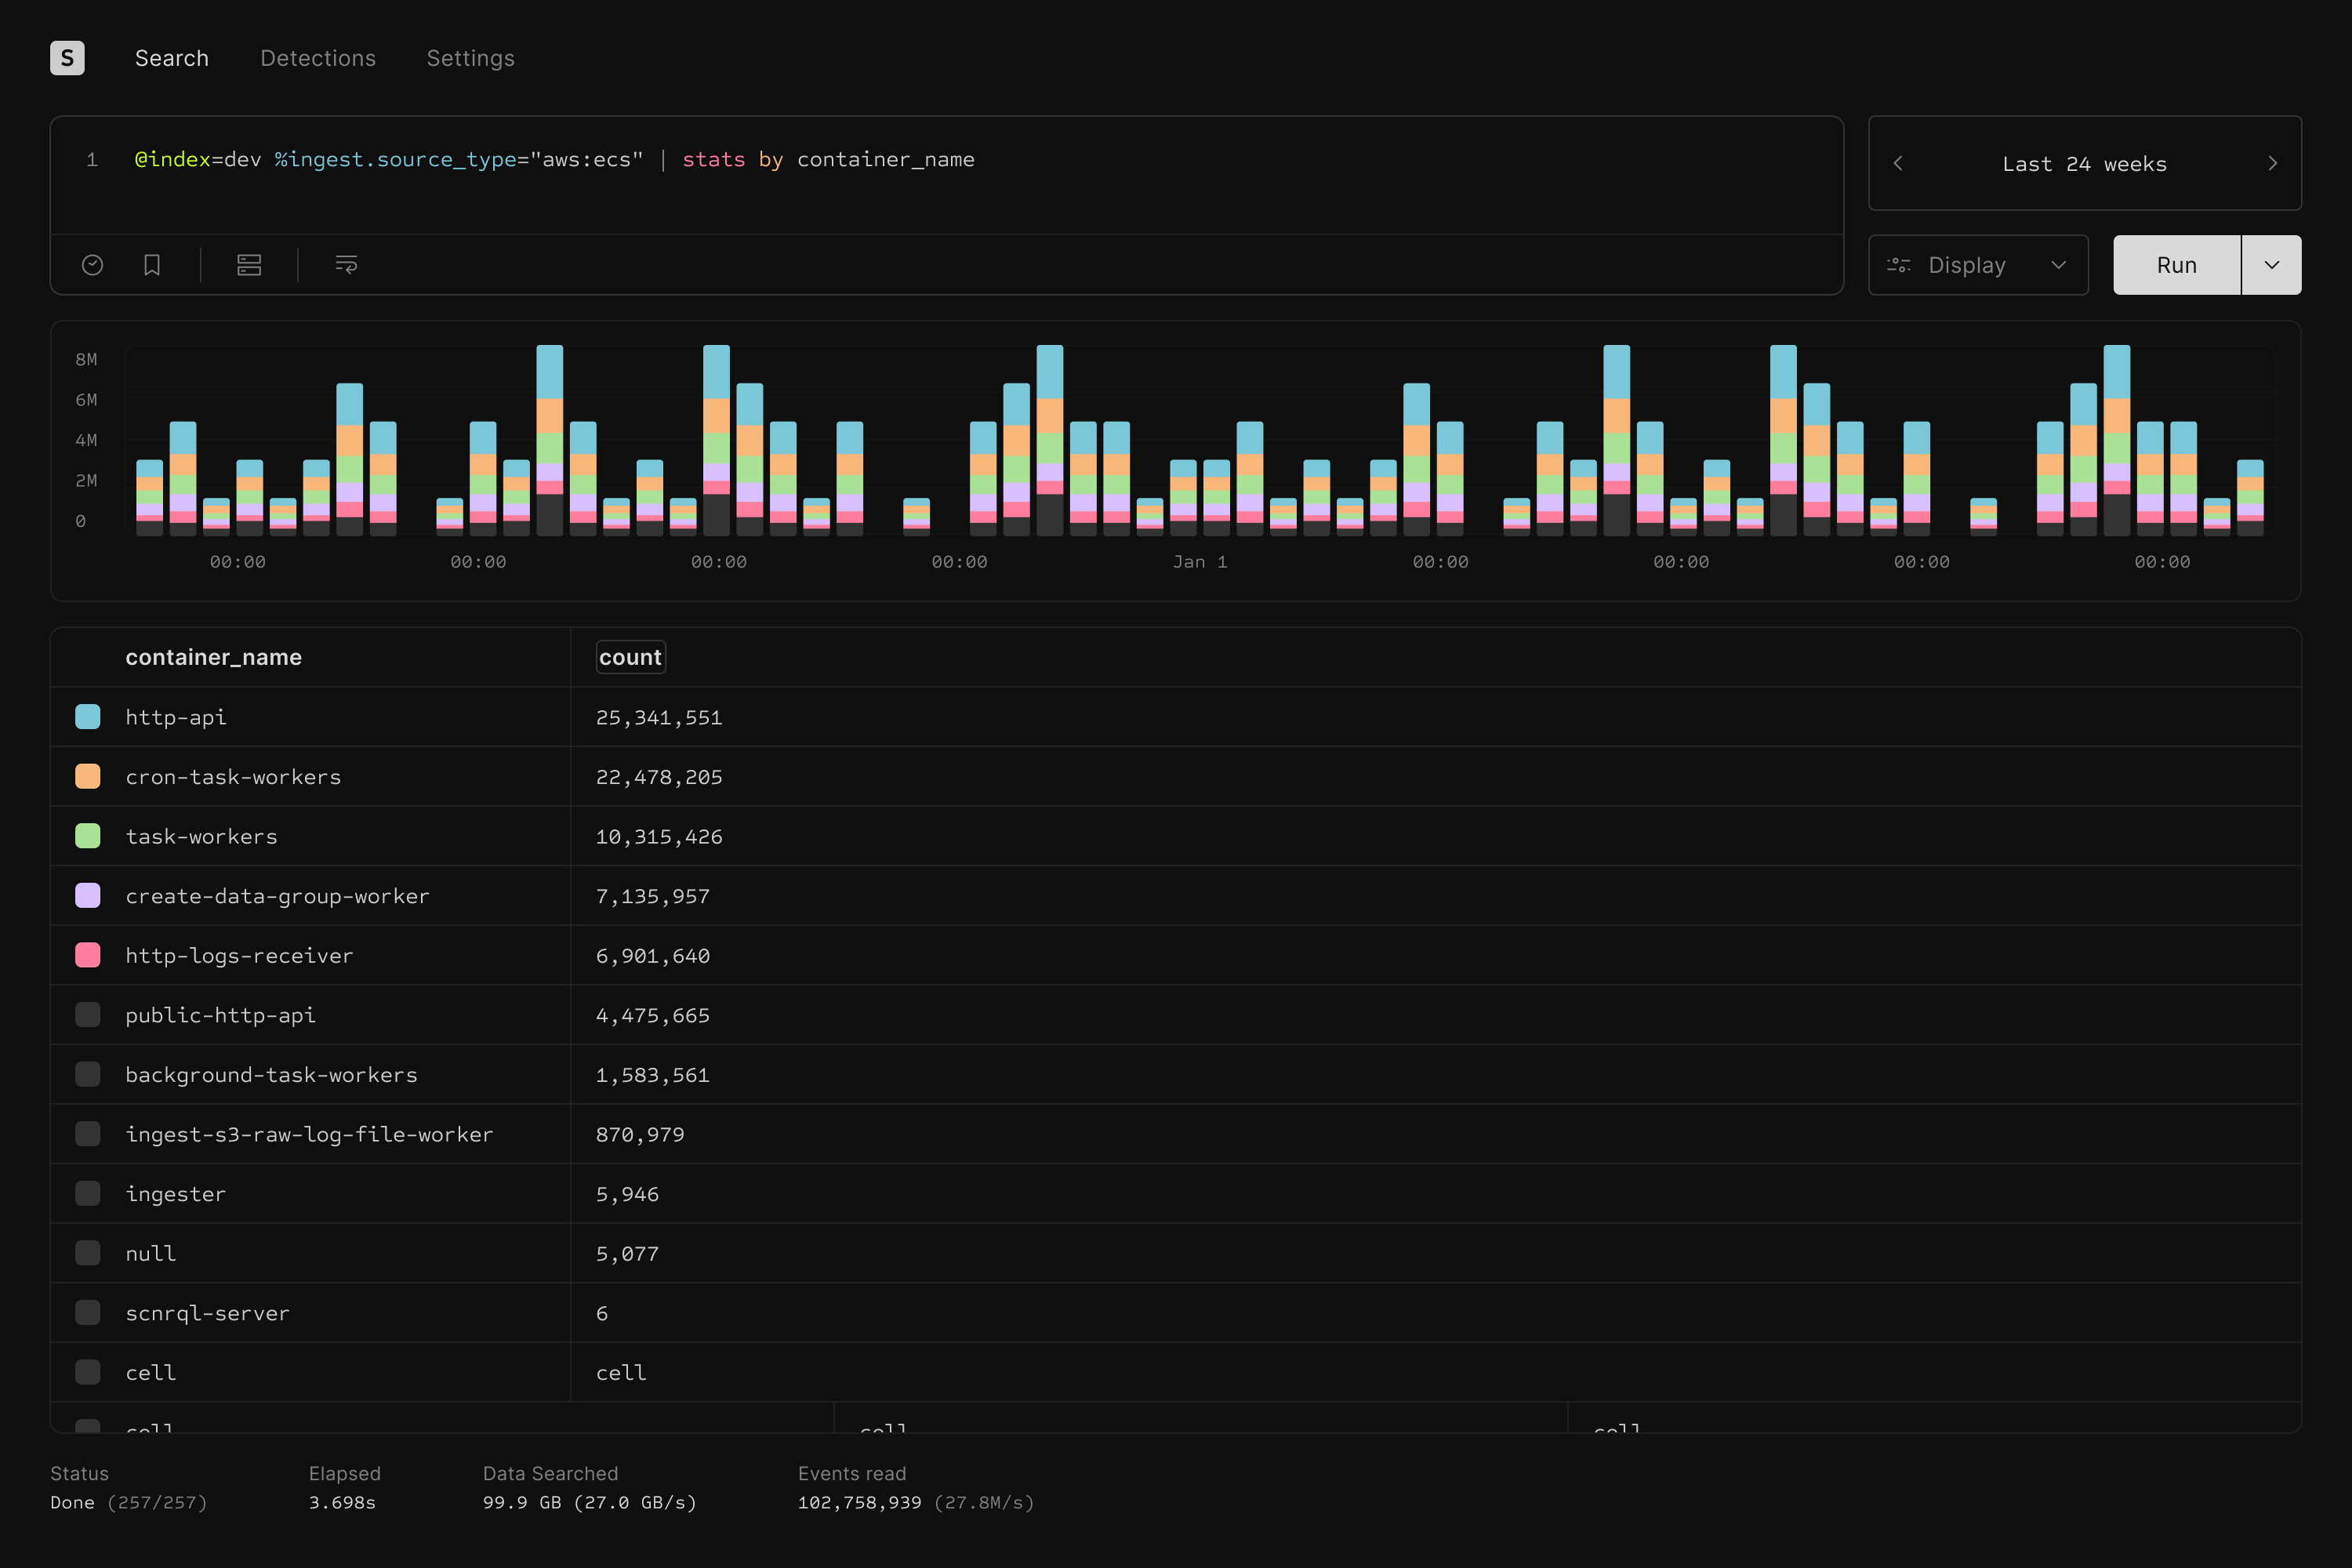
Task: Select the http-logs-receiver row name
Action: pyautogui.click(x=239, y=955)
